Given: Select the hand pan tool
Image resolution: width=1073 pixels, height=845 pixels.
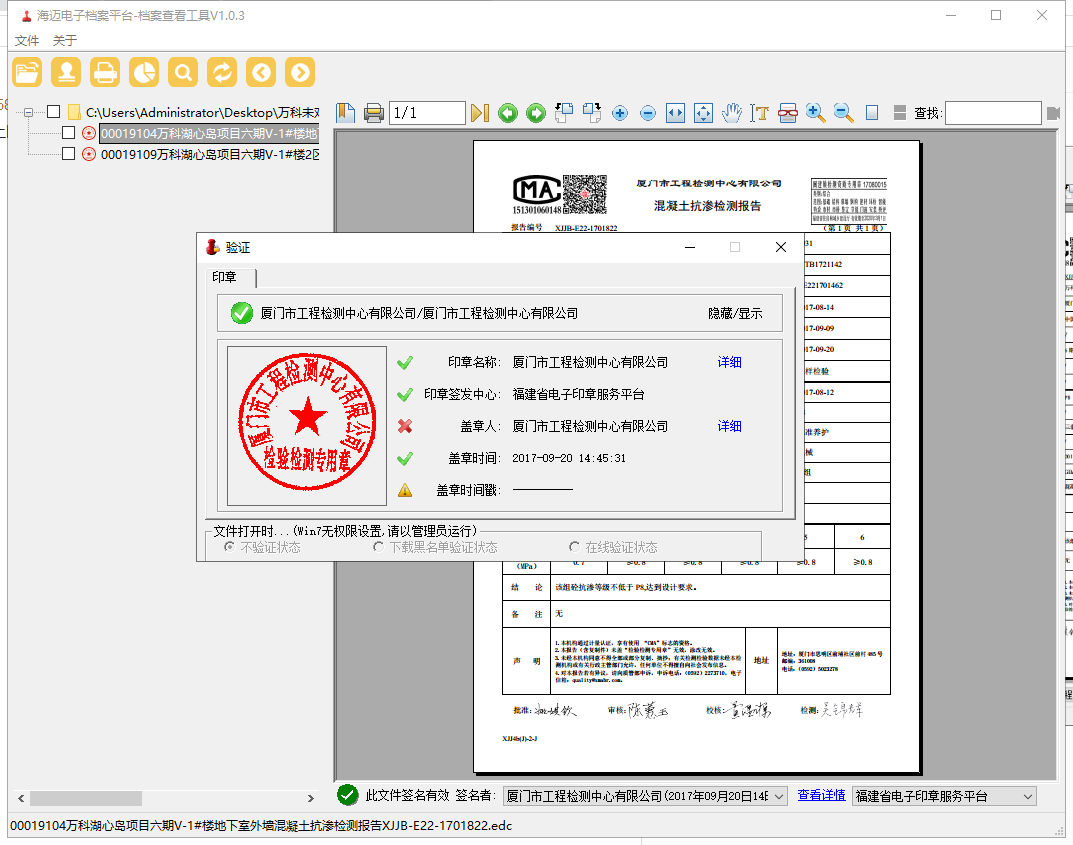Looking at the screenshot, I should coord(732,113).
